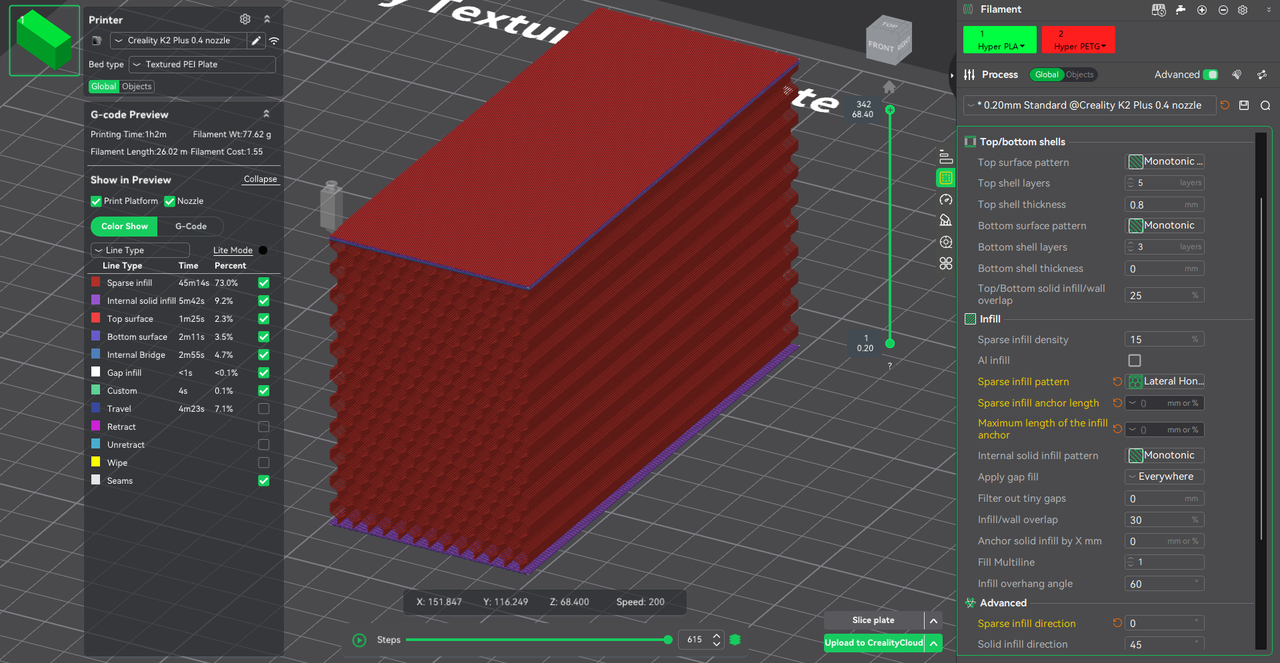Open printer settings gear icon
Viewport: 1280px width, 663px height.
[245, 19]
